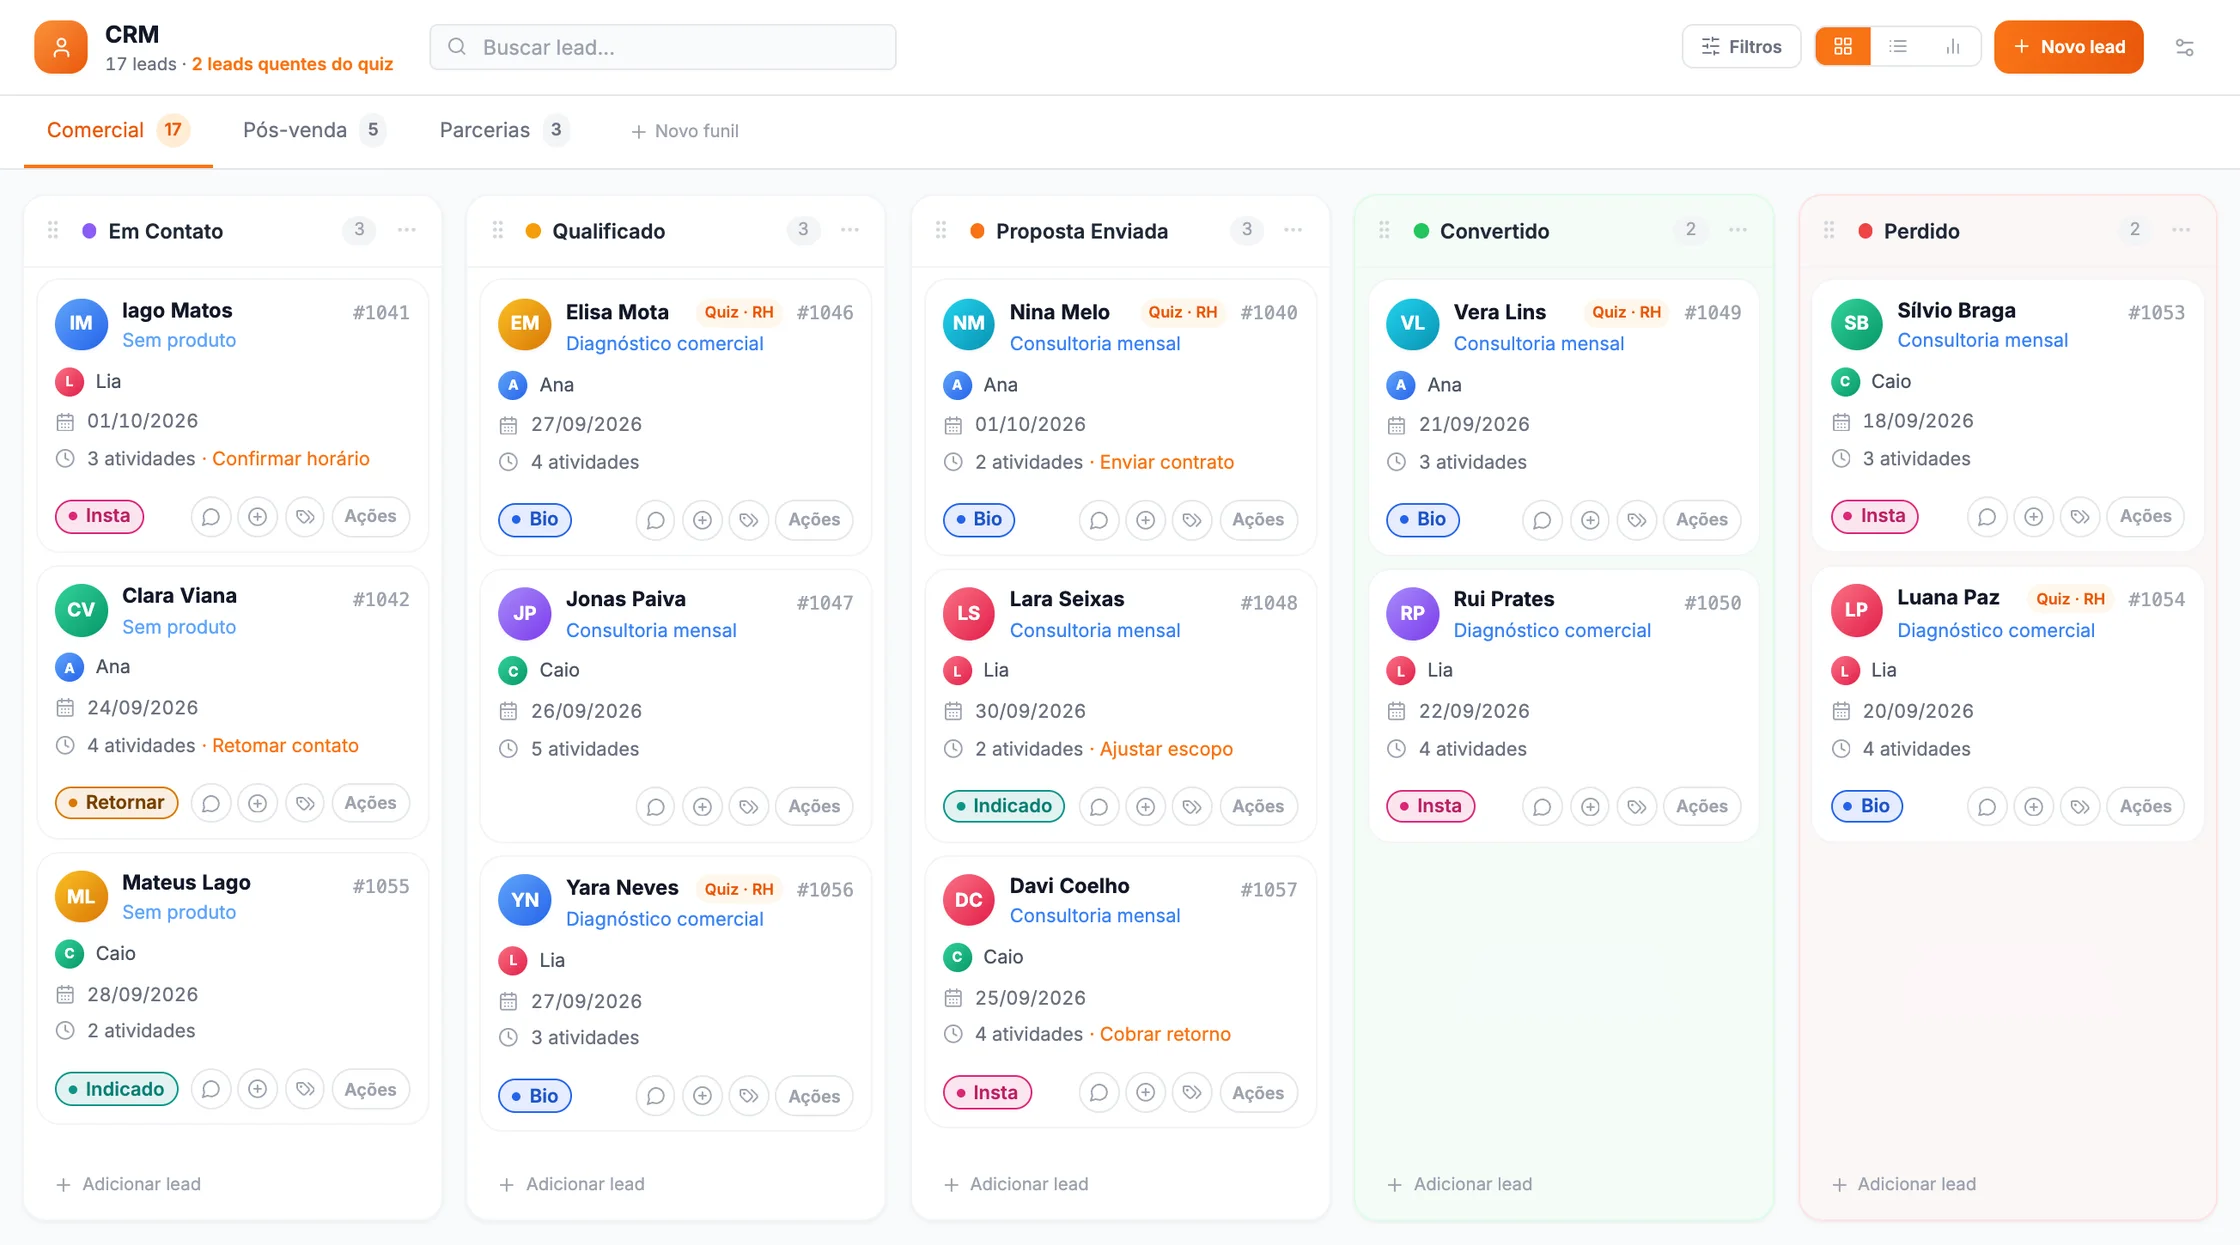Select the Comercial funnel tab
This screenshot has height=1245, width=2240.
(x=118, y=130)
